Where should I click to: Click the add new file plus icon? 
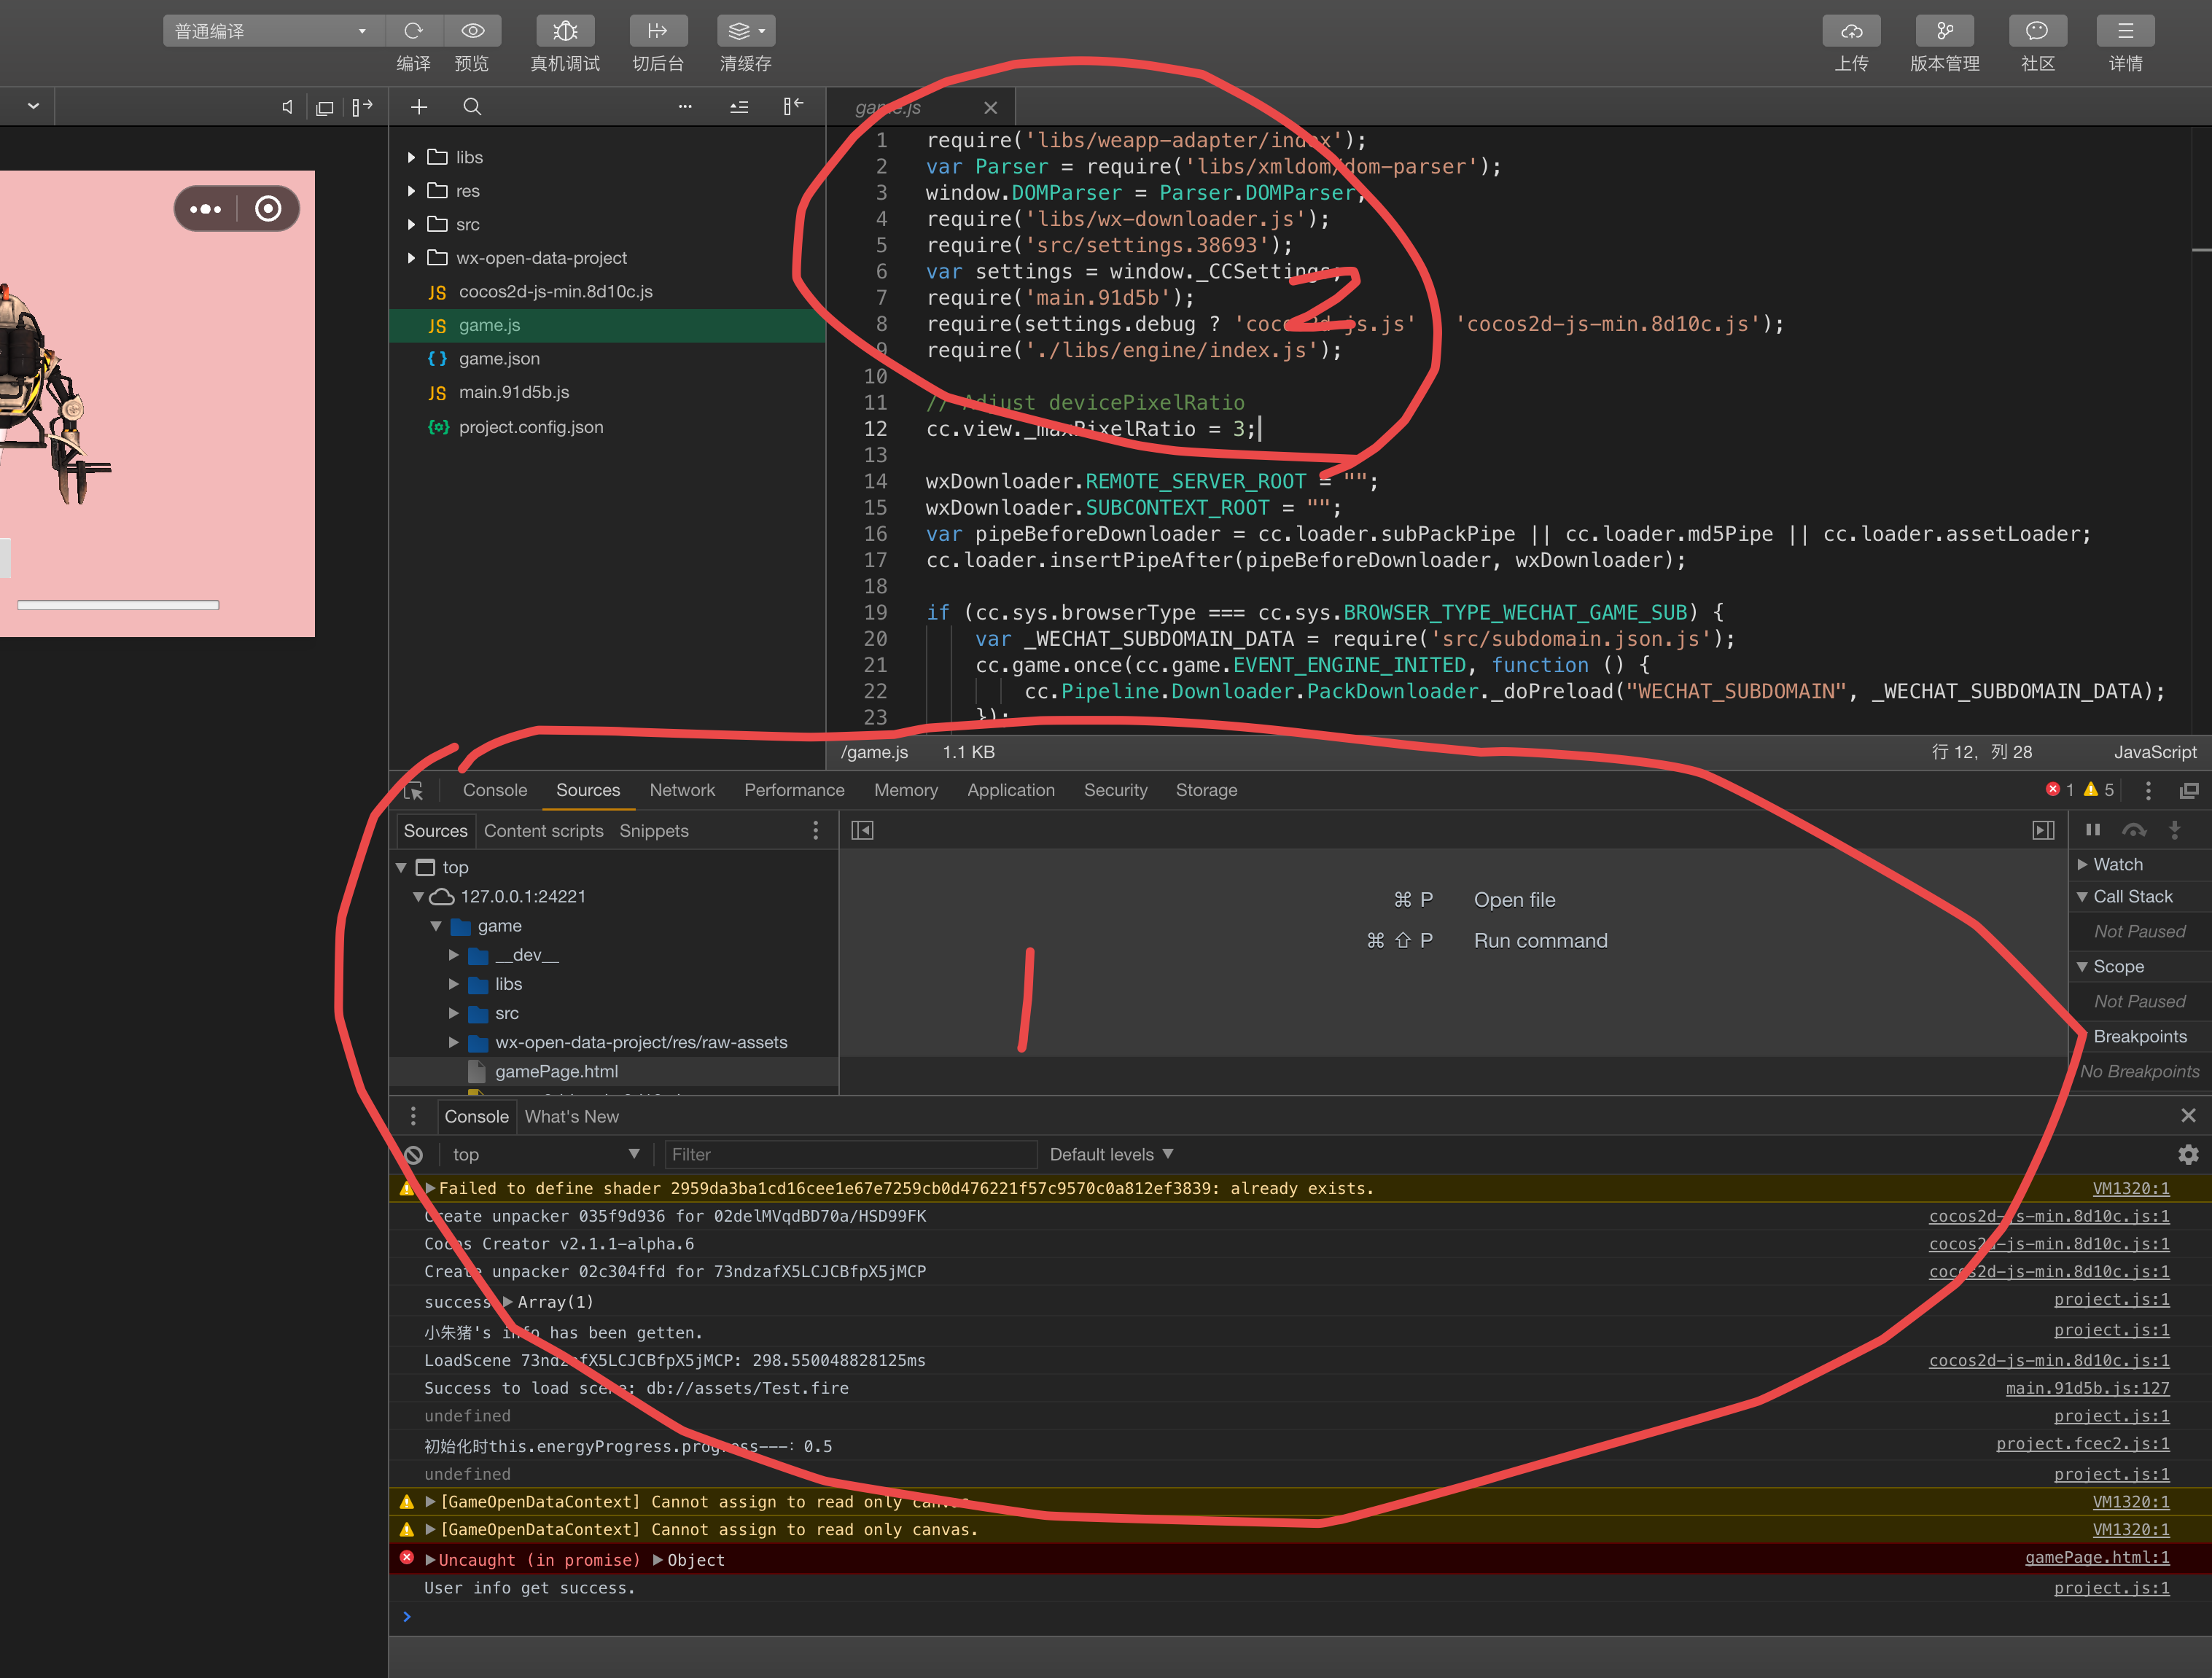click(419, 107)
